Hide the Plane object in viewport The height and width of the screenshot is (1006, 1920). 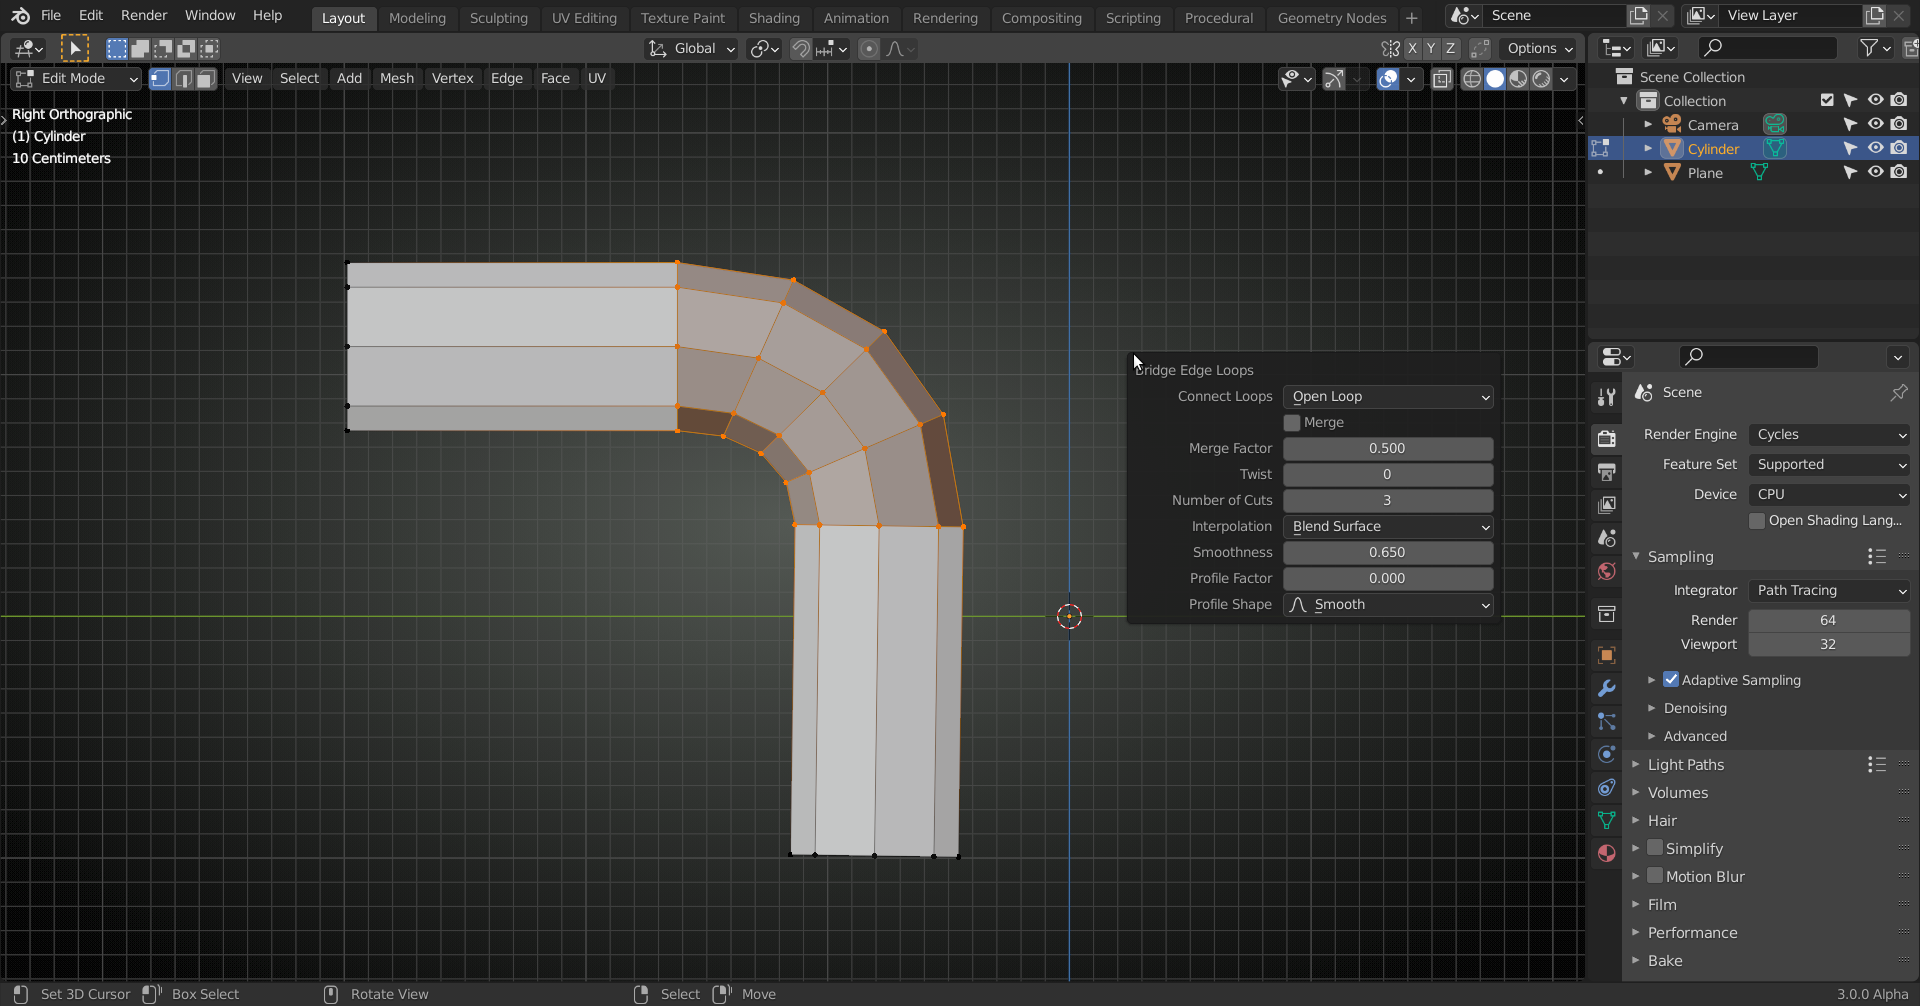1875,172
